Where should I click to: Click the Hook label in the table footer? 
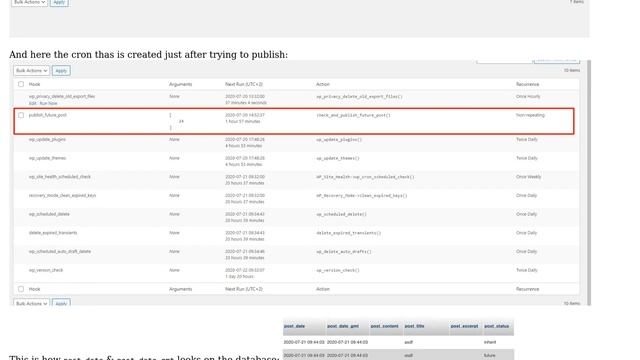coord(35,289)
